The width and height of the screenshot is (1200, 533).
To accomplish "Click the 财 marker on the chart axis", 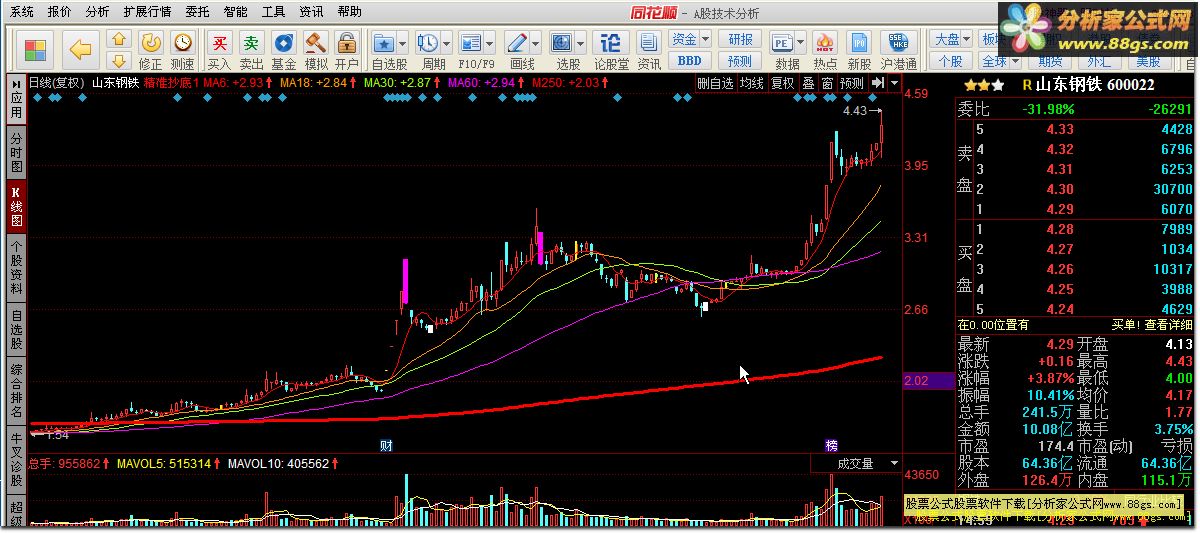I will coord(386,444).
